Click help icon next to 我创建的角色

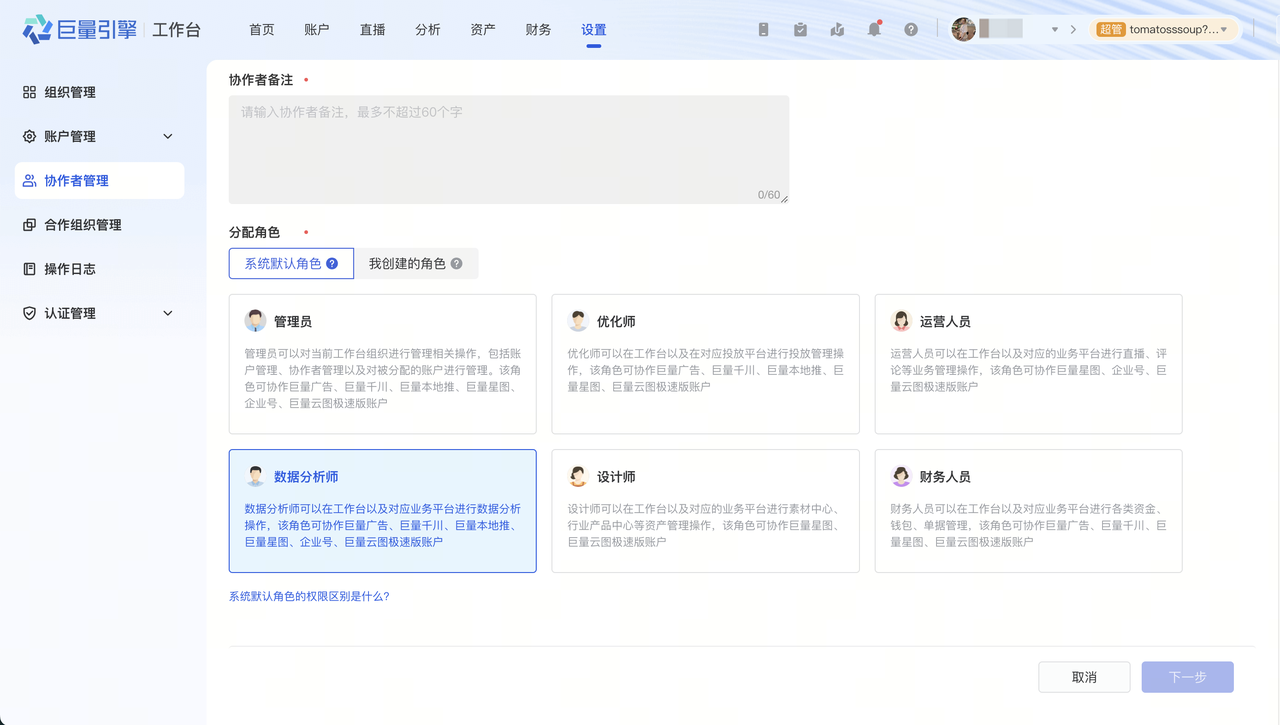456,264
